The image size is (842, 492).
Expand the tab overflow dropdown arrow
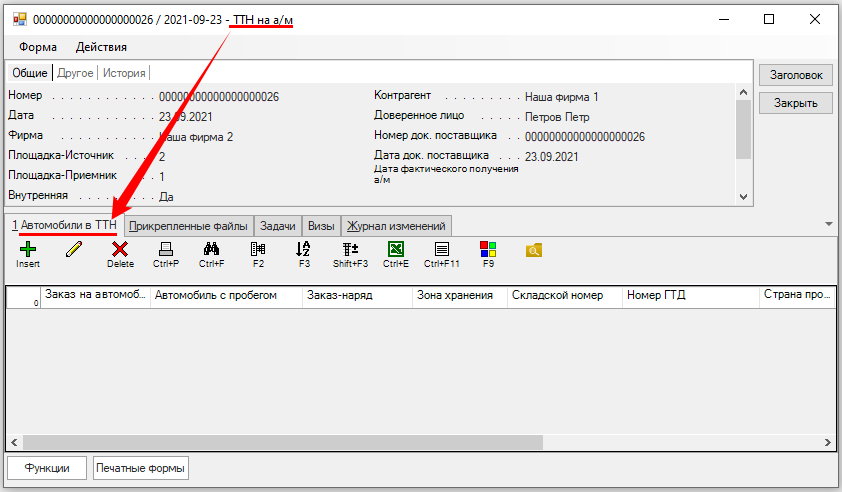(x=828, y=224)
